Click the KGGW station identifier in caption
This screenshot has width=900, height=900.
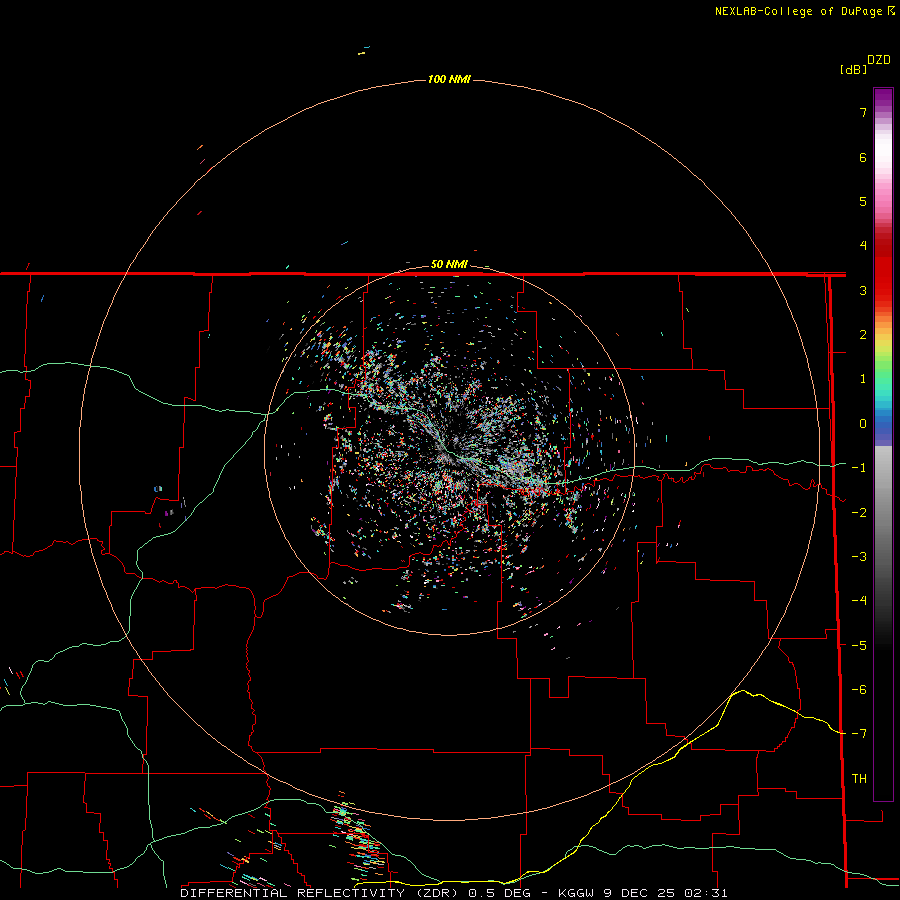(578, 893)
